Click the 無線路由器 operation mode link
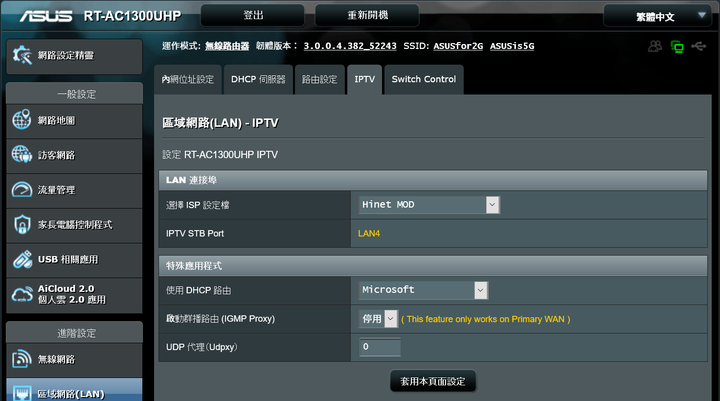The image size is (720, 401). [227, 46]
